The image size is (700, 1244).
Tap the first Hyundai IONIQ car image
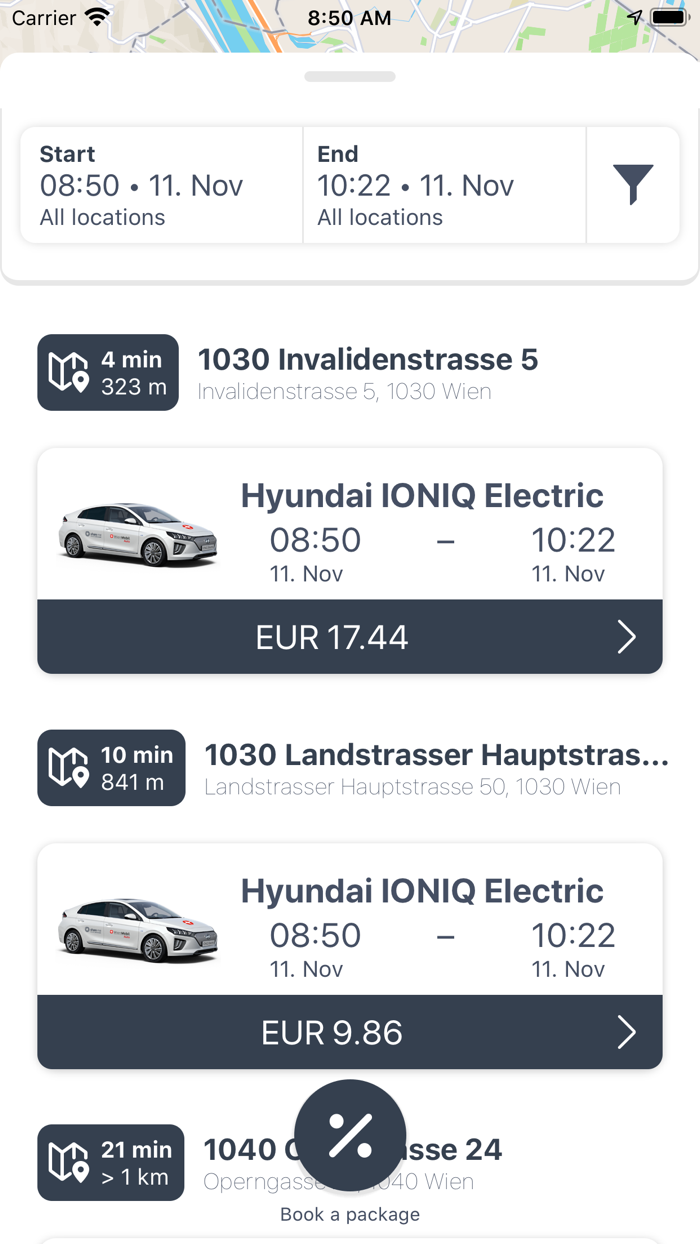tap(138, 535)
